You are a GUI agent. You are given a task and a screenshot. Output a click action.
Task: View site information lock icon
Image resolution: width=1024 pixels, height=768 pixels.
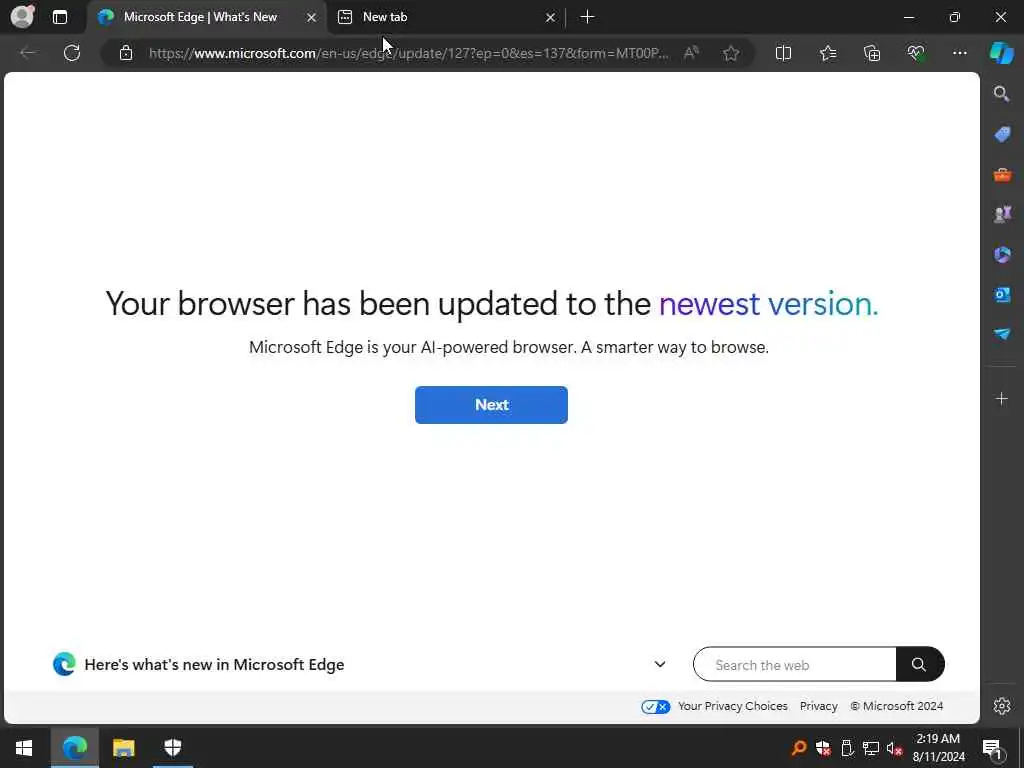pos(126,54)
